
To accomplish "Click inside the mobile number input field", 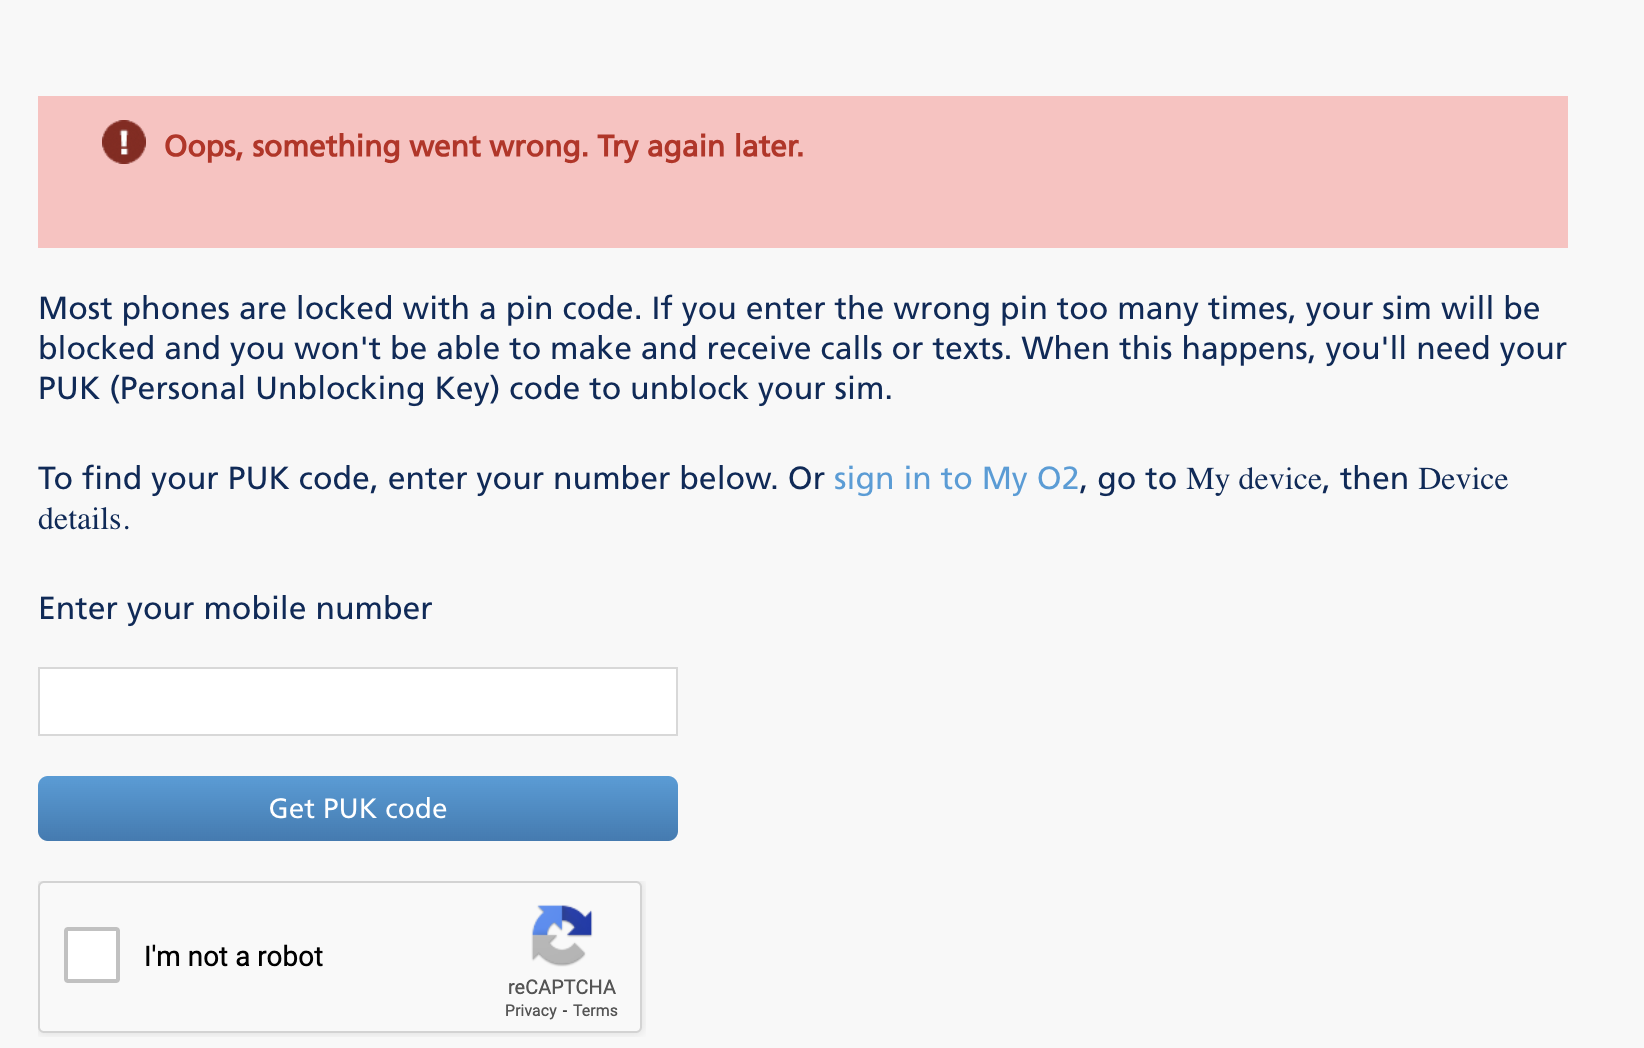I will coord(357,700).
